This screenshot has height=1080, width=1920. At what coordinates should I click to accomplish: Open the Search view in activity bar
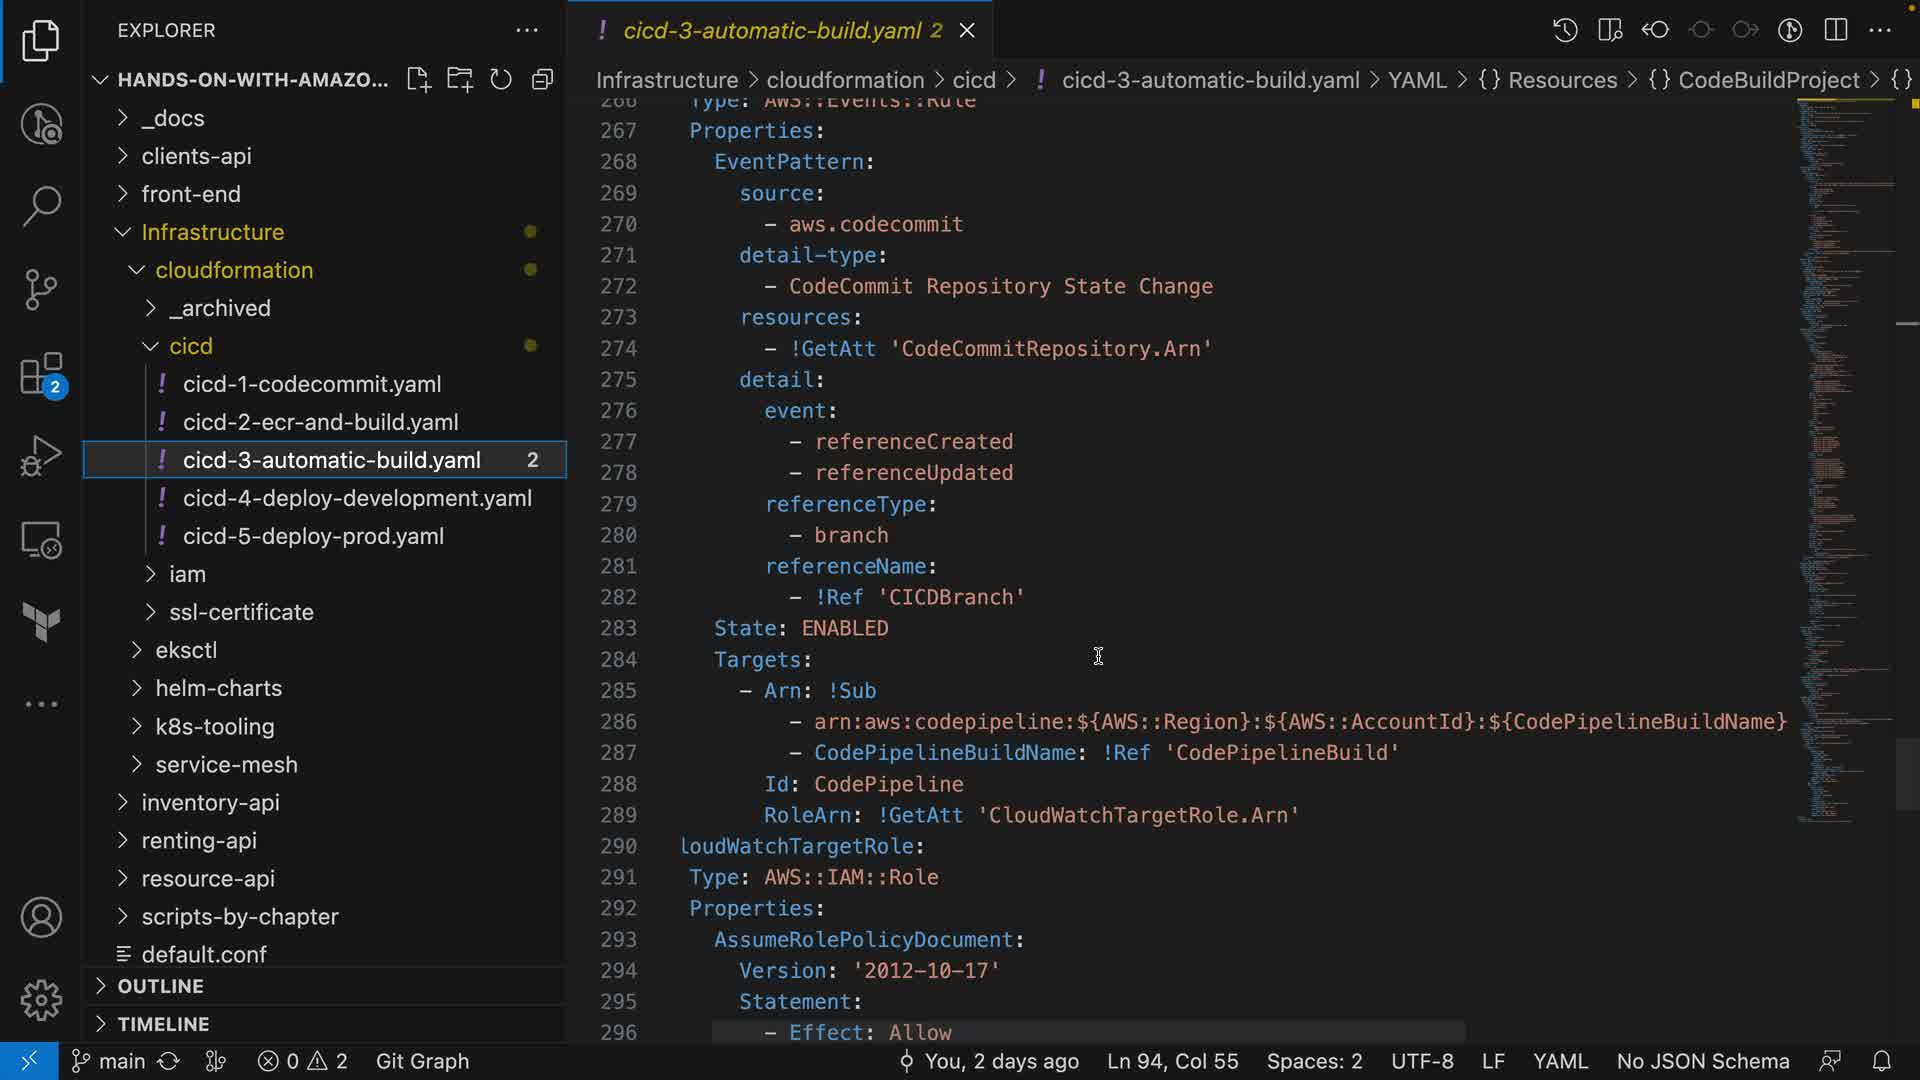41,206
